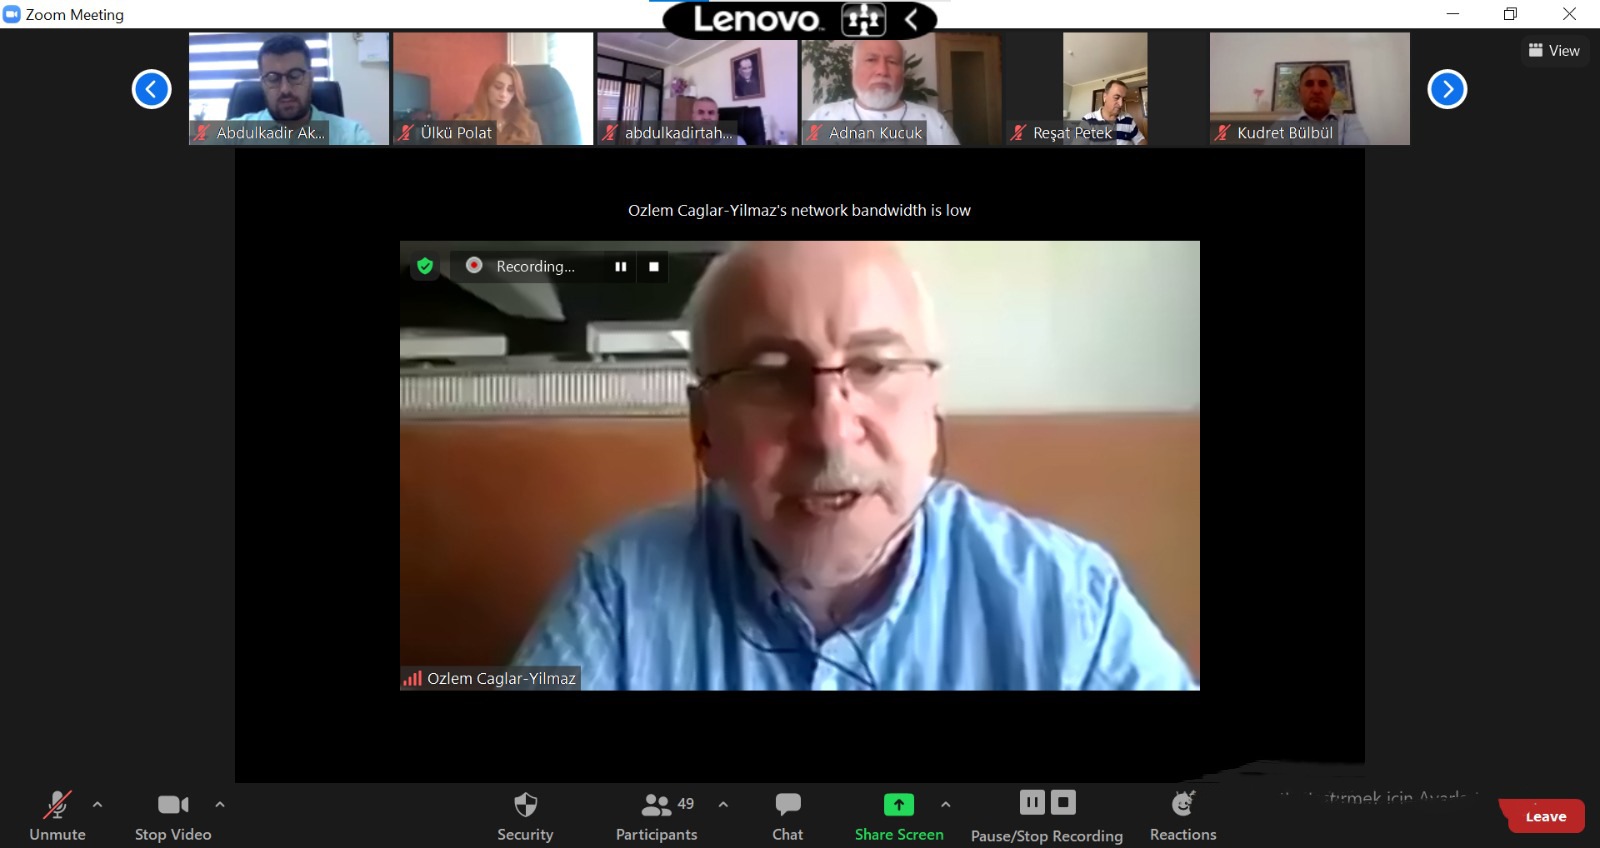1600x848 pixels.
Task: Expand audio options arrow beside Unmute
Action: coord(97,804)
